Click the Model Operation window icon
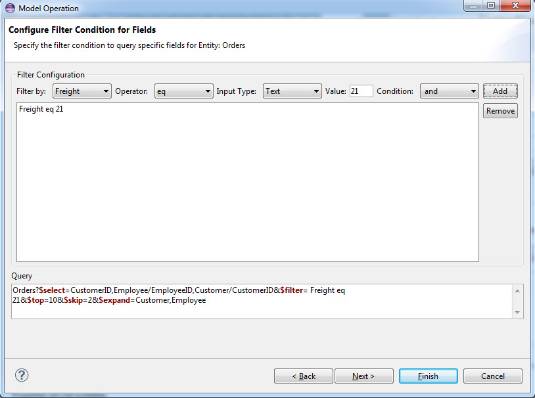 tap(11, 8)
